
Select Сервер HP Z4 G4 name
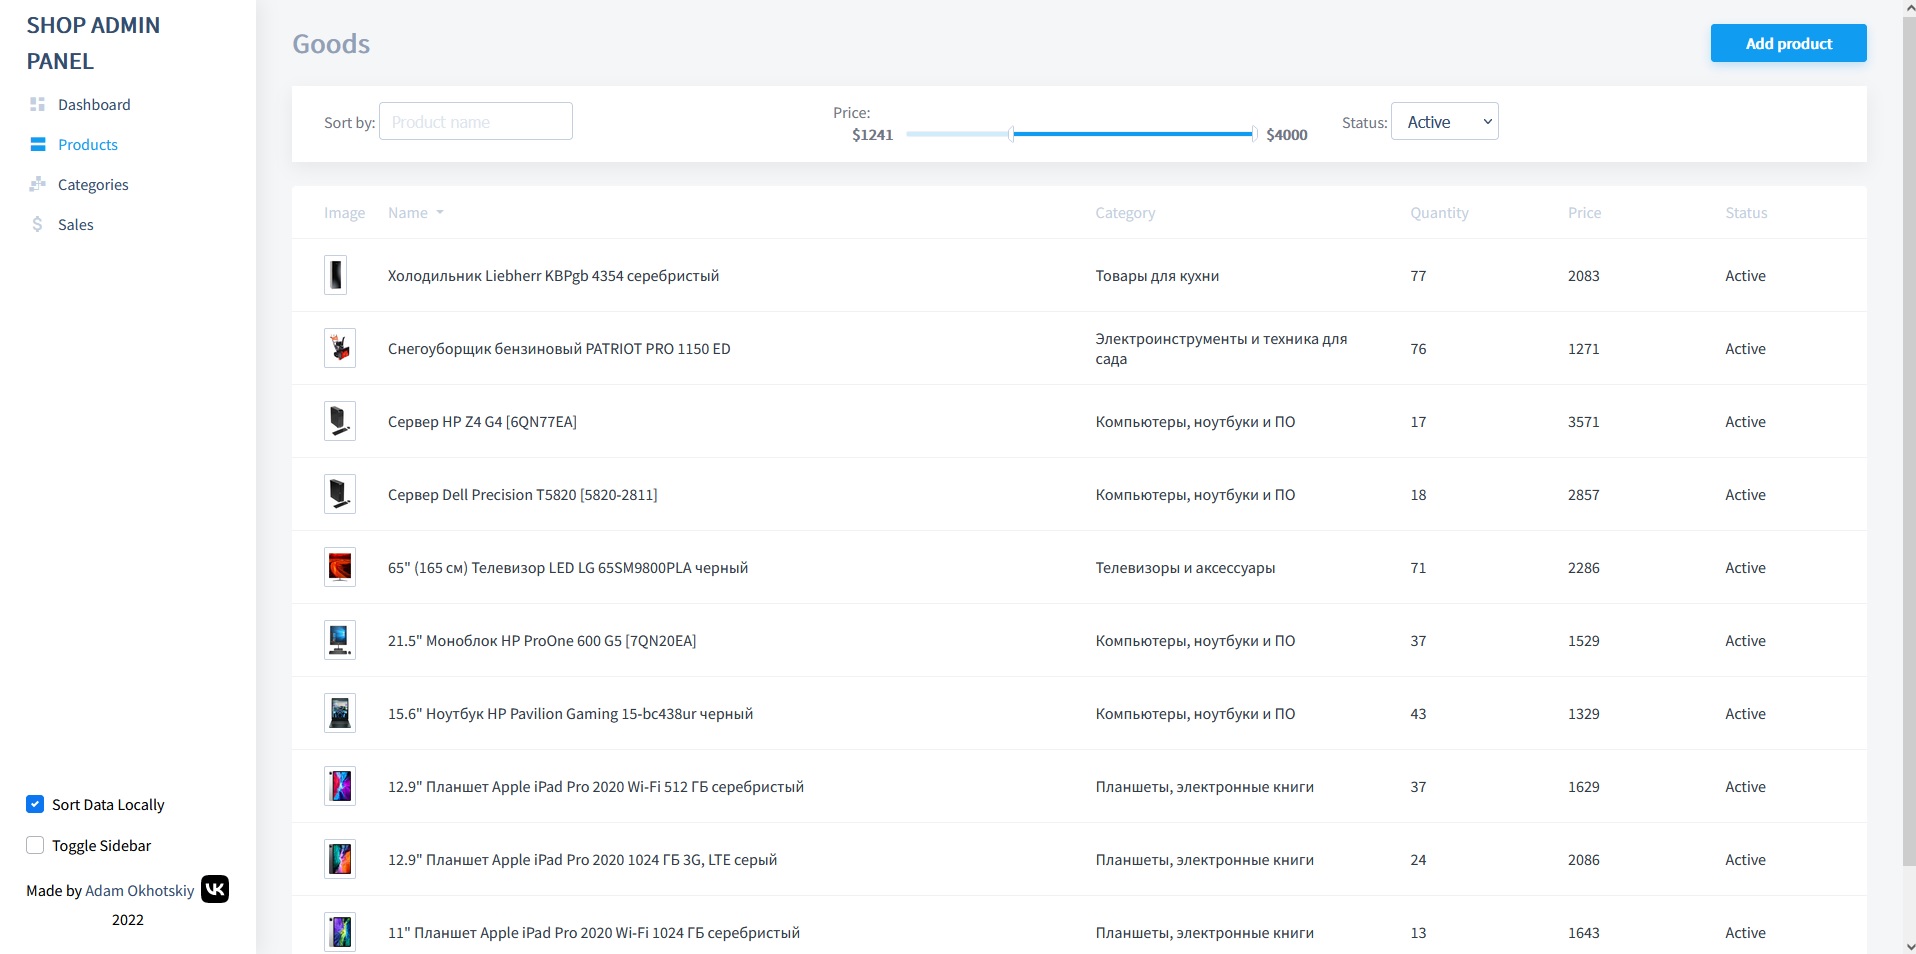pyautogui.click(x=482, y=422)
